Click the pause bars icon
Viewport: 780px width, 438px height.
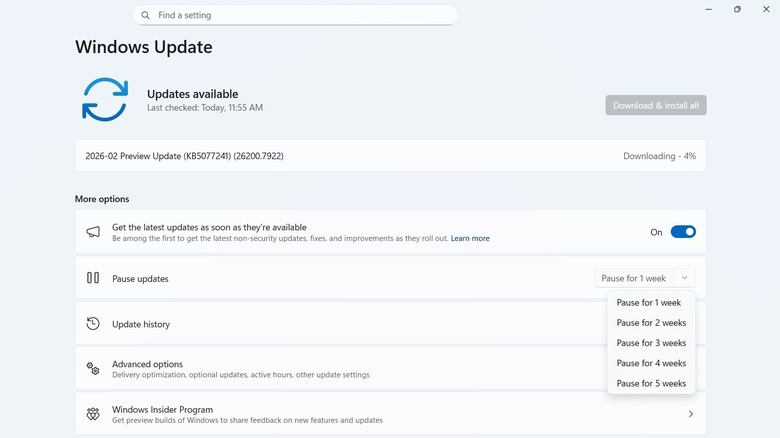tap(93, 278)
